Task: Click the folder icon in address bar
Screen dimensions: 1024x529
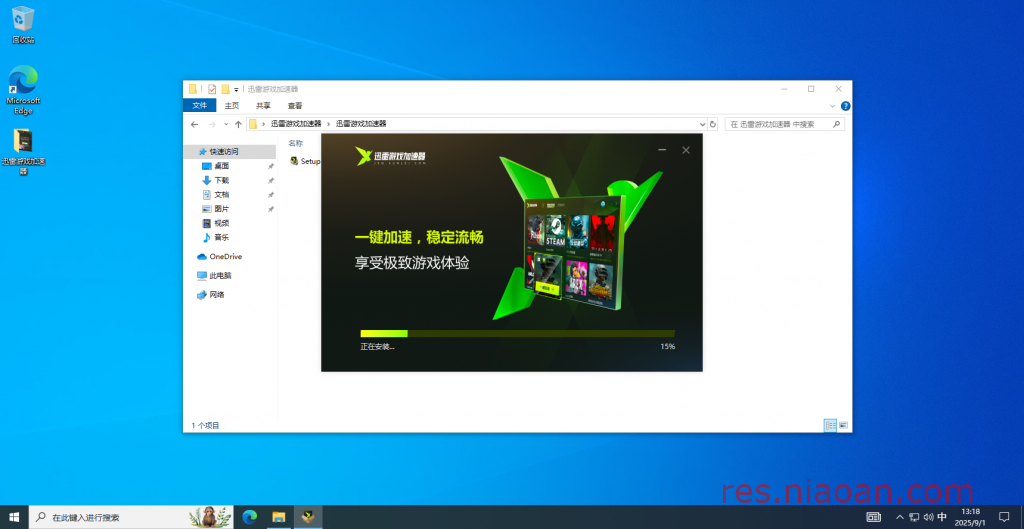Action: point(253,124)
